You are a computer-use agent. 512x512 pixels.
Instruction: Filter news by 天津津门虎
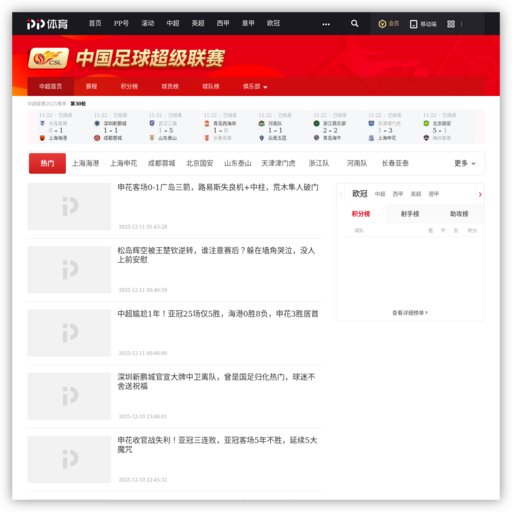[278, 163]
